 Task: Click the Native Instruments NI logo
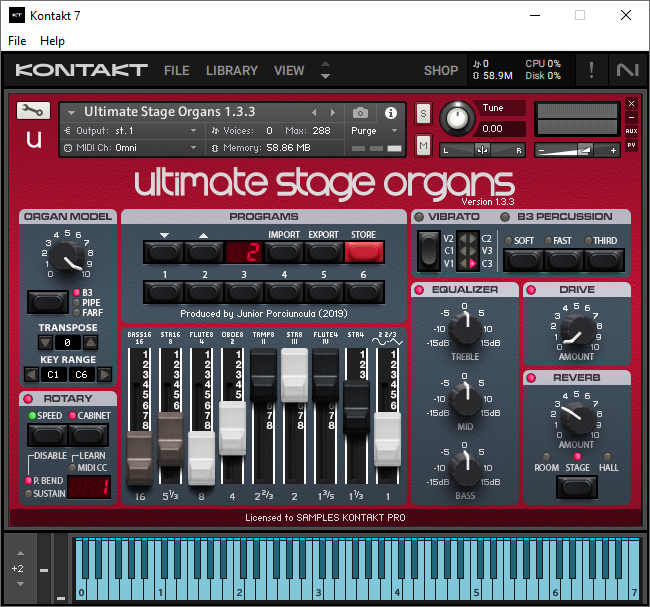pos(627,70)
